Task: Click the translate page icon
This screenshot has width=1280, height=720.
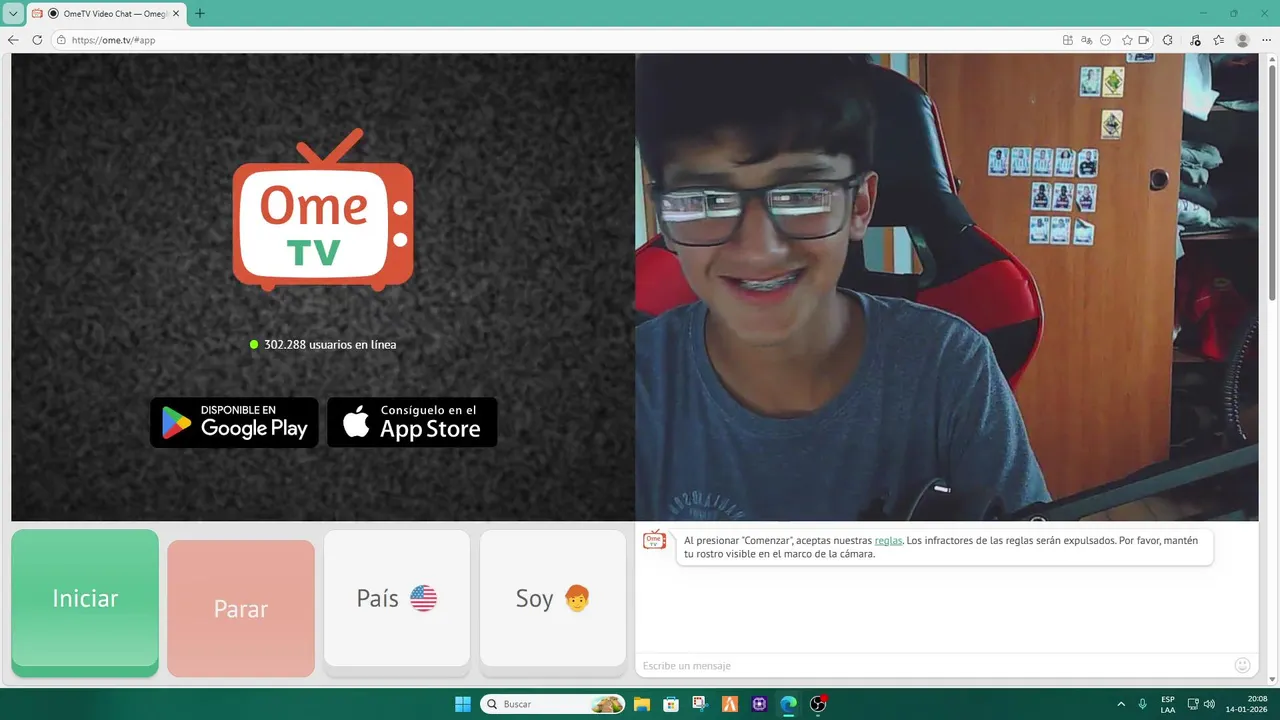Action: 1087,40
